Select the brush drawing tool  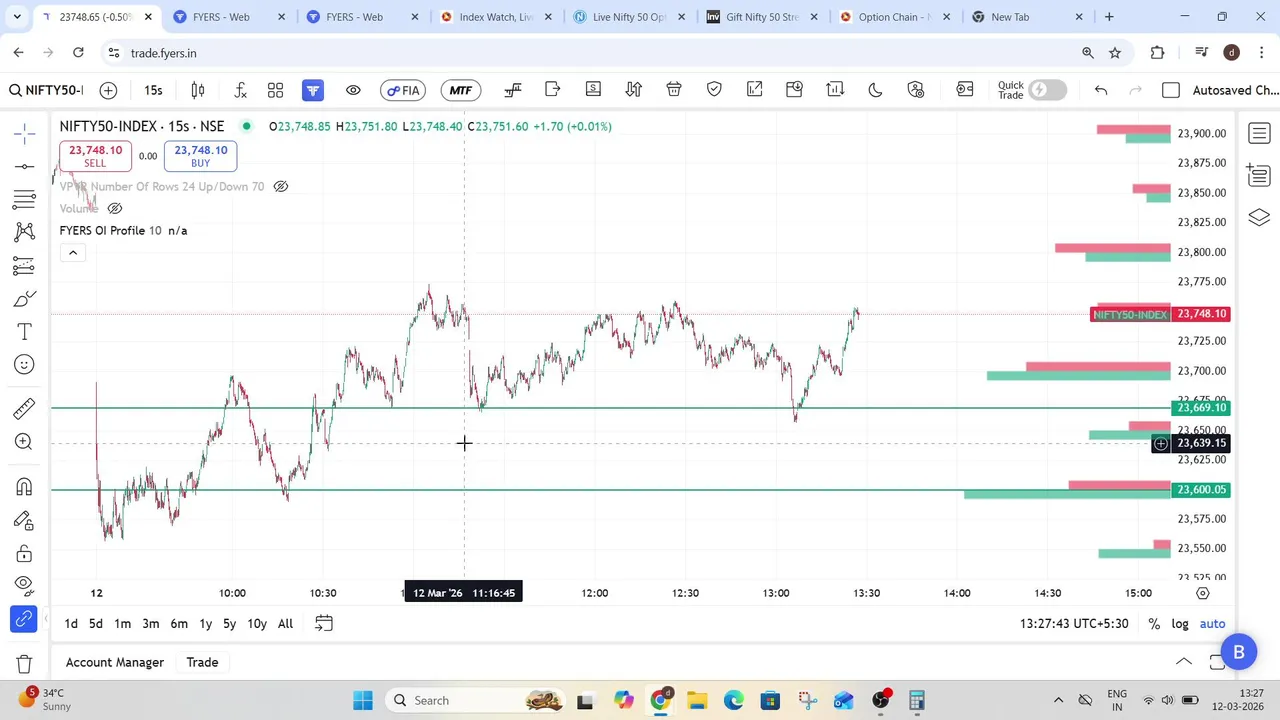[25, 298]
